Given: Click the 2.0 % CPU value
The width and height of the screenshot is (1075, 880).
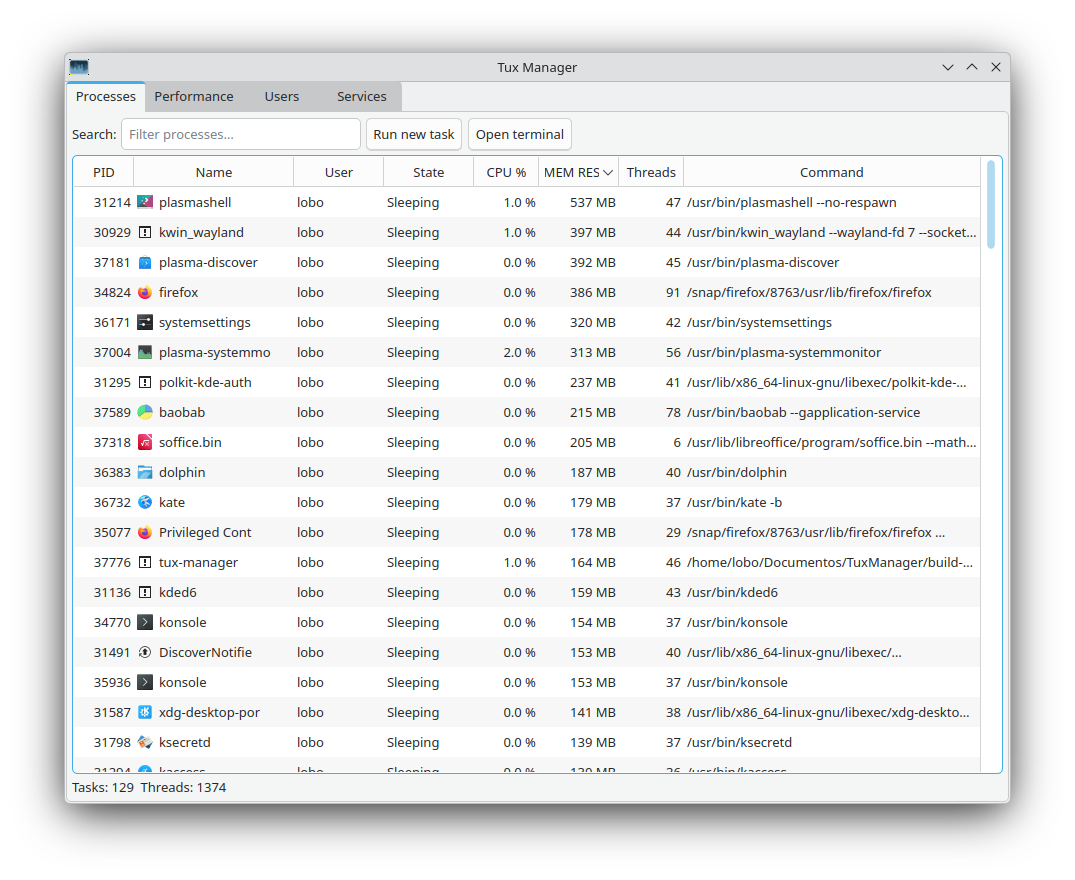Looking at the screenshot, I should point(519,352).
